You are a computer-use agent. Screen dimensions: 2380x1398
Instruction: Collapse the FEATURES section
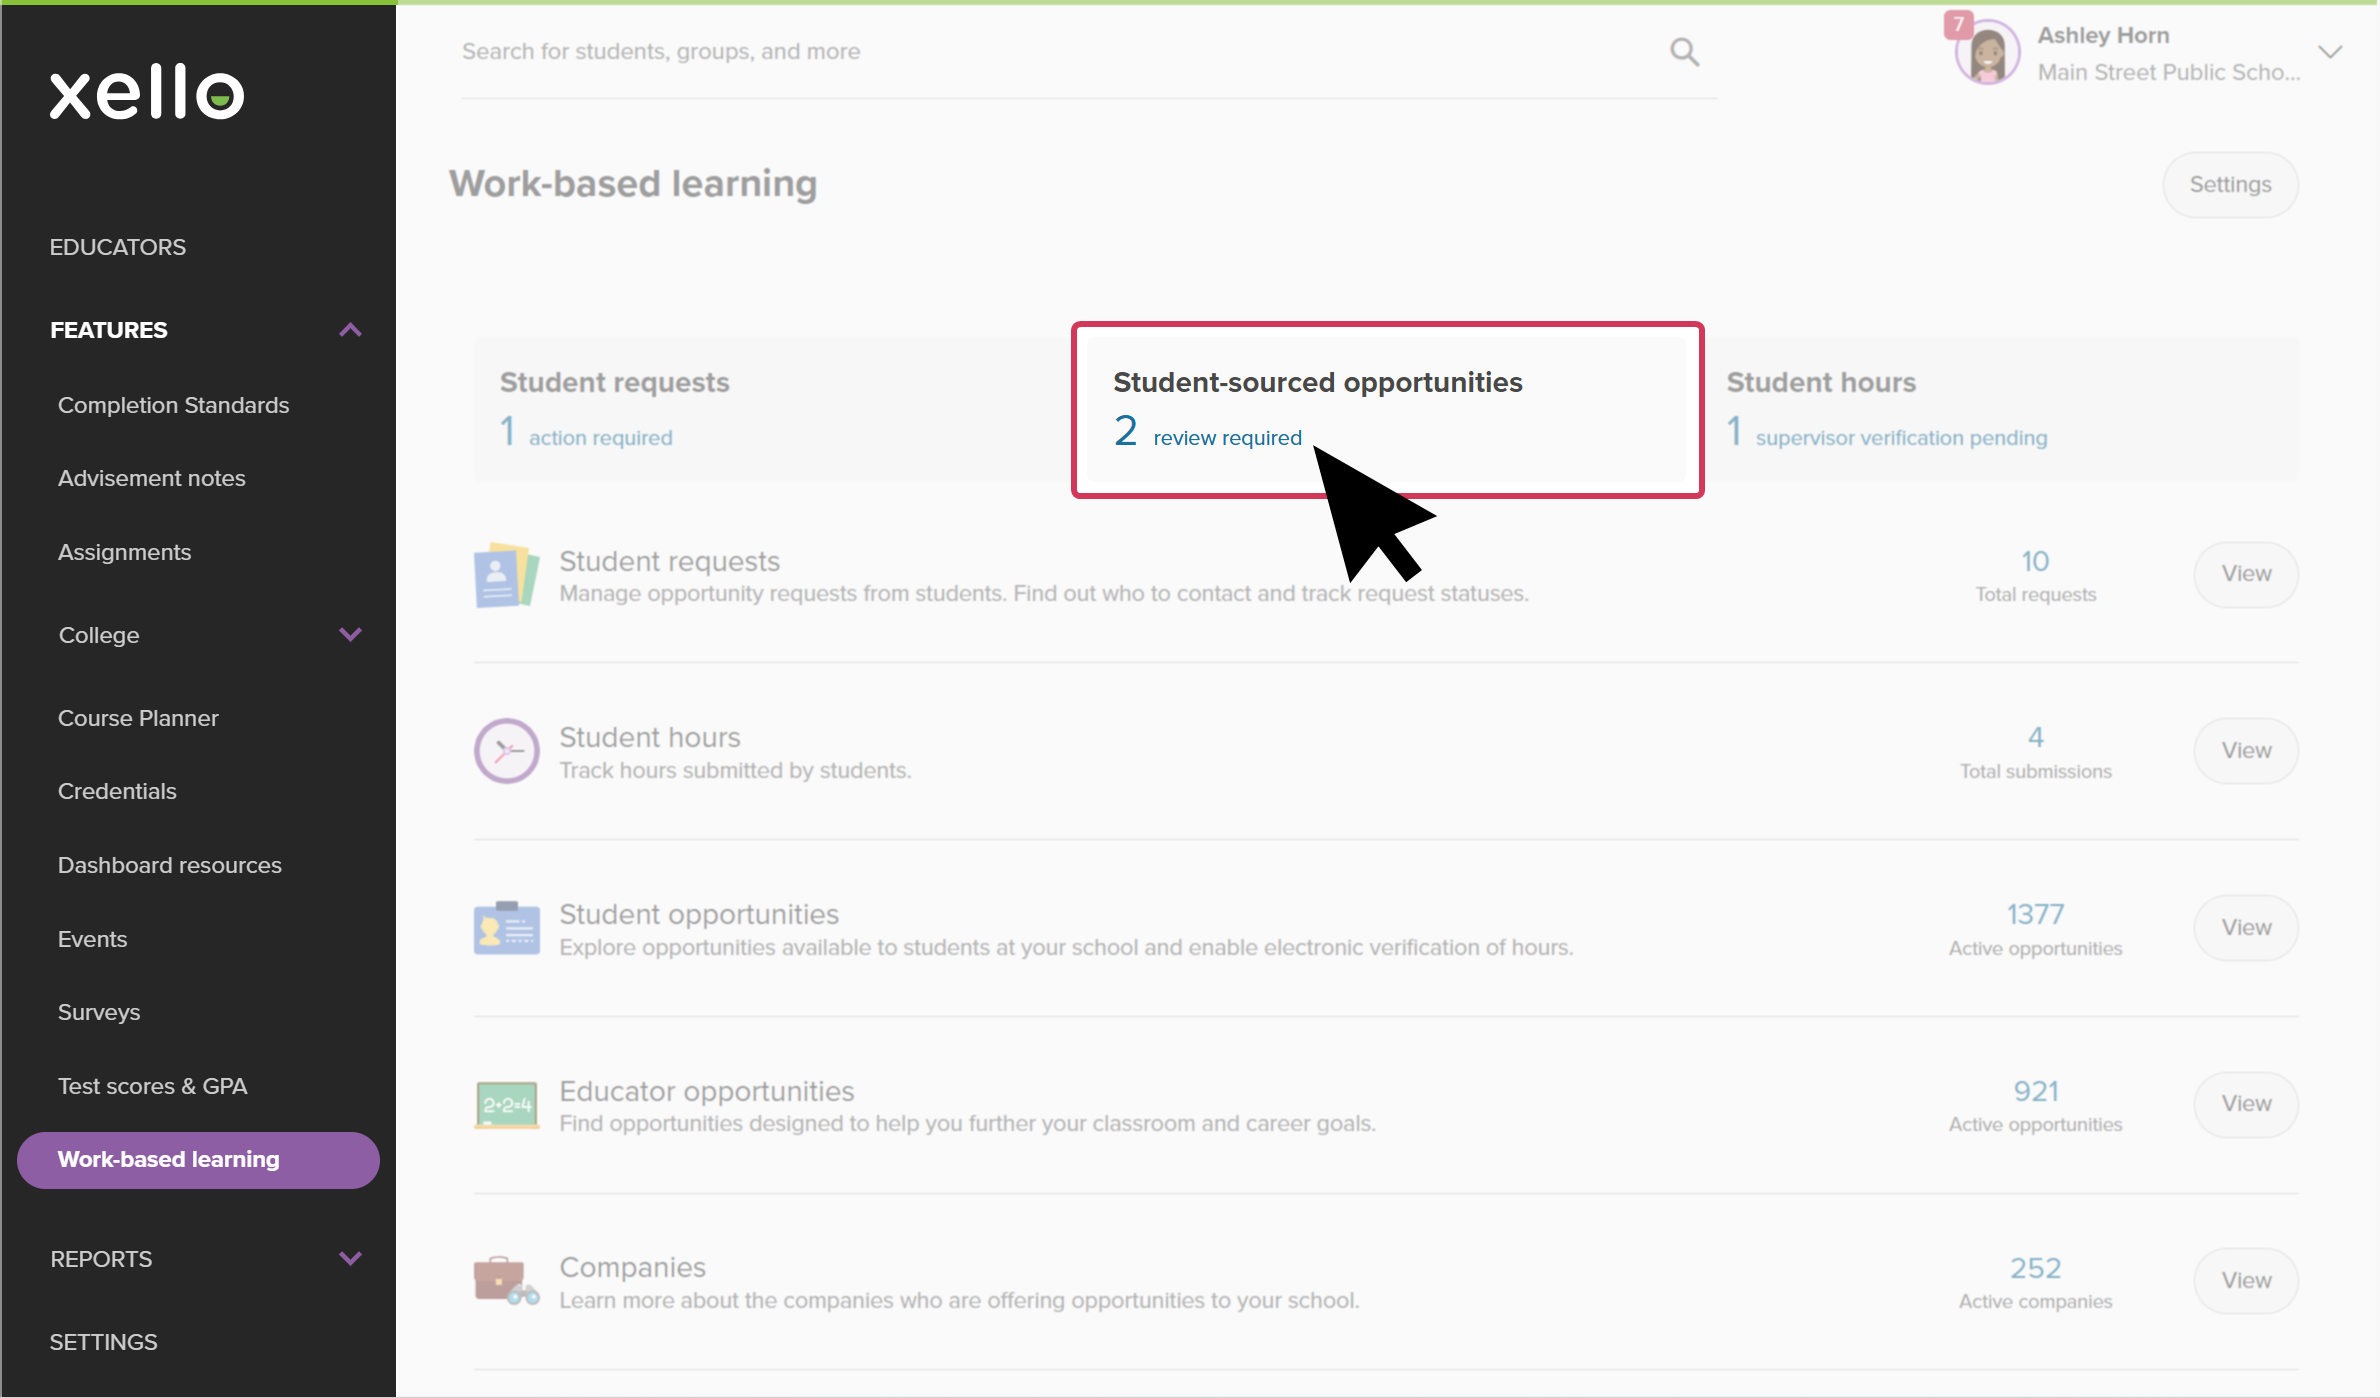pos(350,330)
